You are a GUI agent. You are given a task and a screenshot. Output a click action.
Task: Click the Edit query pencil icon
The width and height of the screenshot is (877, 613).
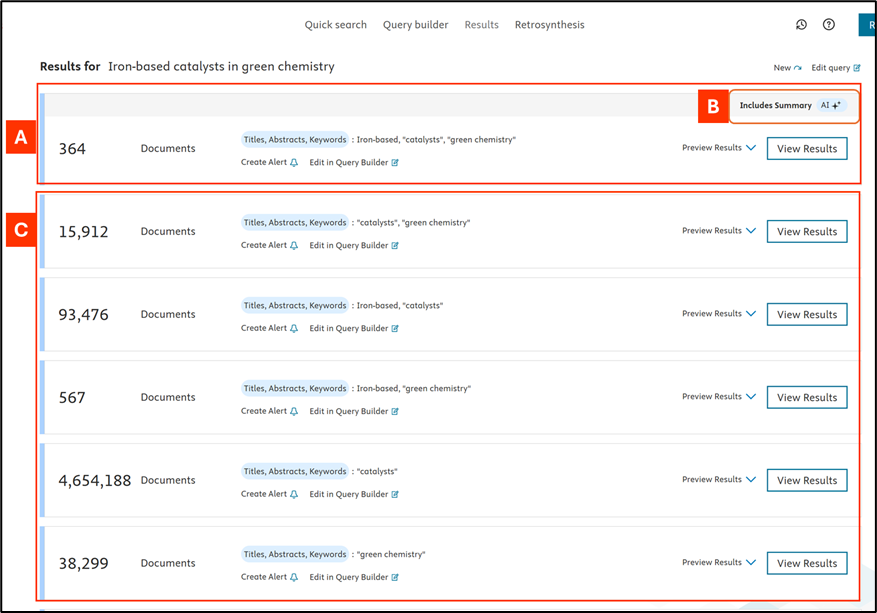(x=856, y=68)
